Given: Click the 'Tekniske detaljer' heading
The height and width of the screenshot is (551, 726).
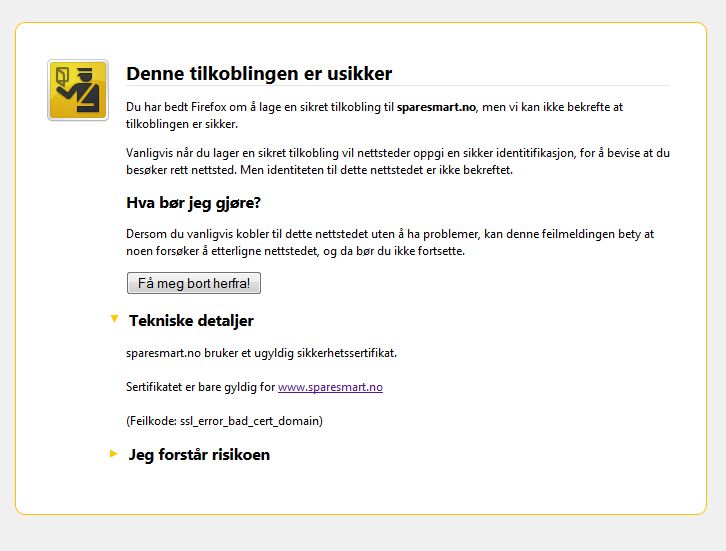Looking at the screenshot, I should coord(191,320).
